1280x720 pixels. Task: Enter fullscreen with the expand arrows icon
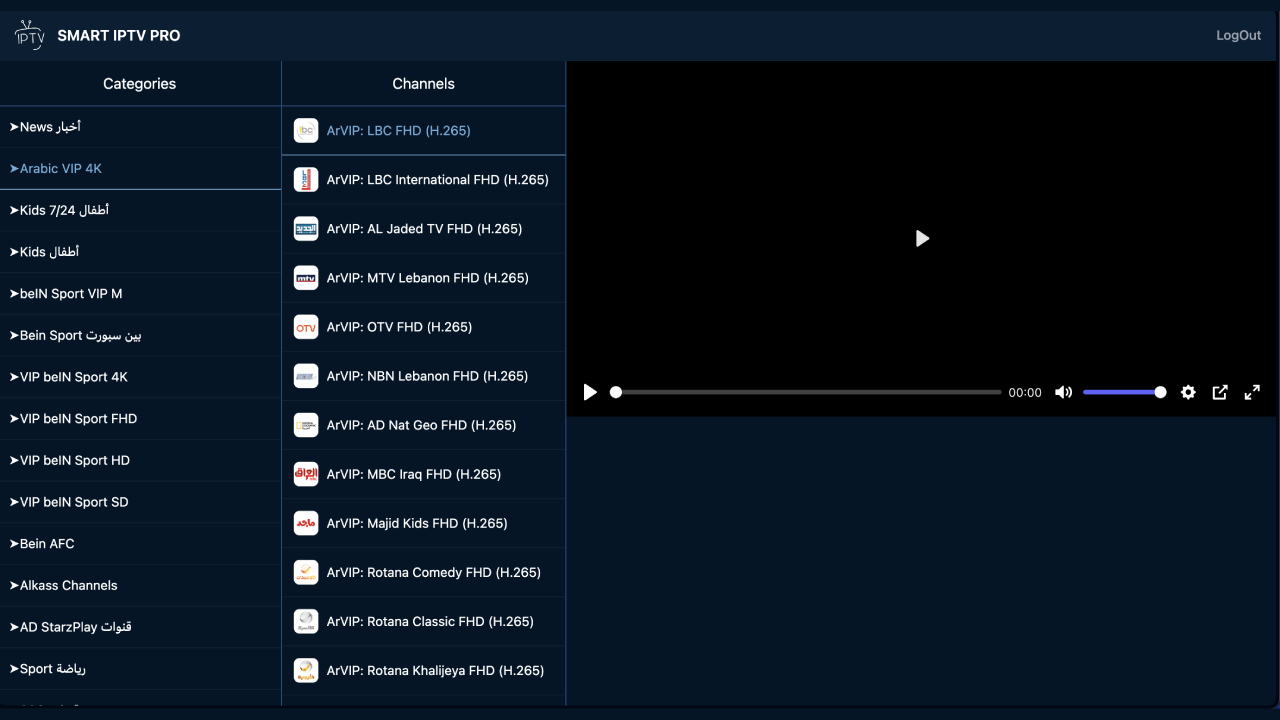pyautogui.click(x=1252, y=392)
